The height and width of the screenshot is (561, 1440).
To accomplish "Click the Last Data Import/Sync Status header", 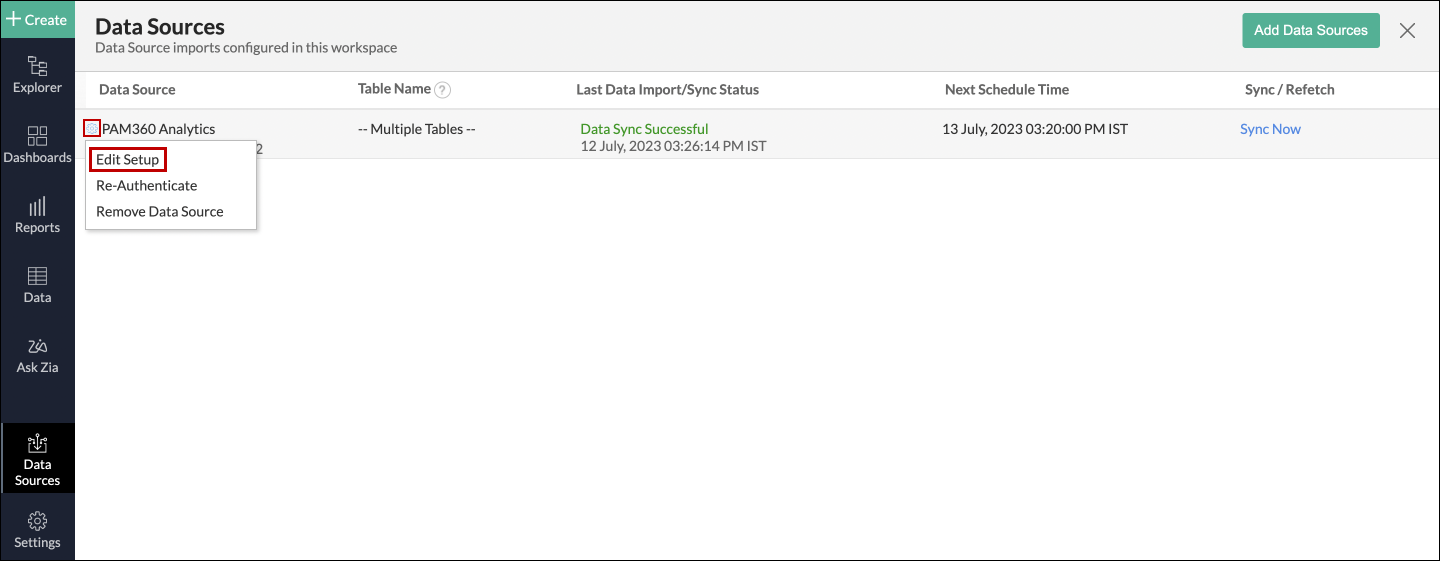I will tap(667, 90).
